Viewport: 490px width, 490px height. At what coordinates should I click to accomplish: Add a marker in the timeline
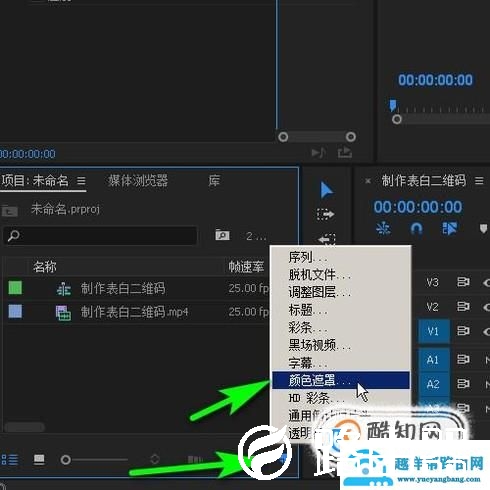coord(483,229)
